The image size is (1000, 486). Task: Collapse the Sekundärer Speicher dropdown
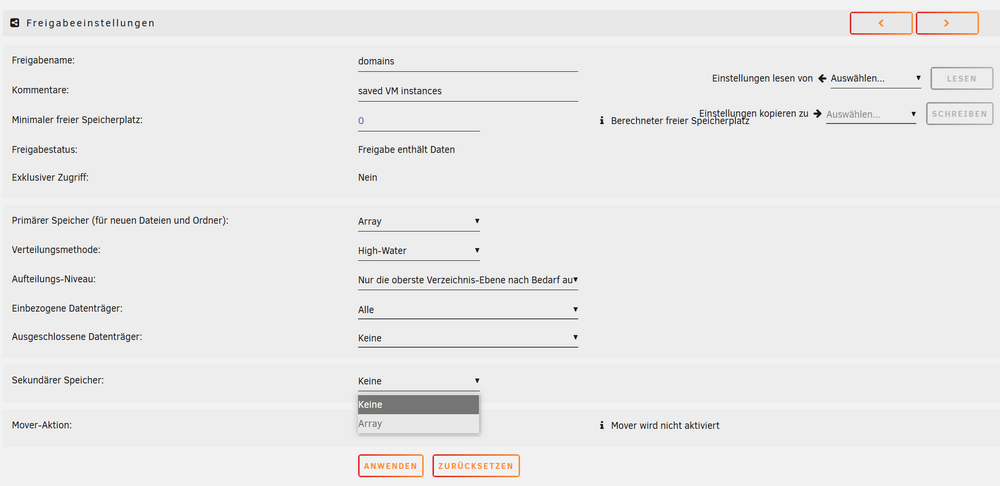(x=418, y=381)
